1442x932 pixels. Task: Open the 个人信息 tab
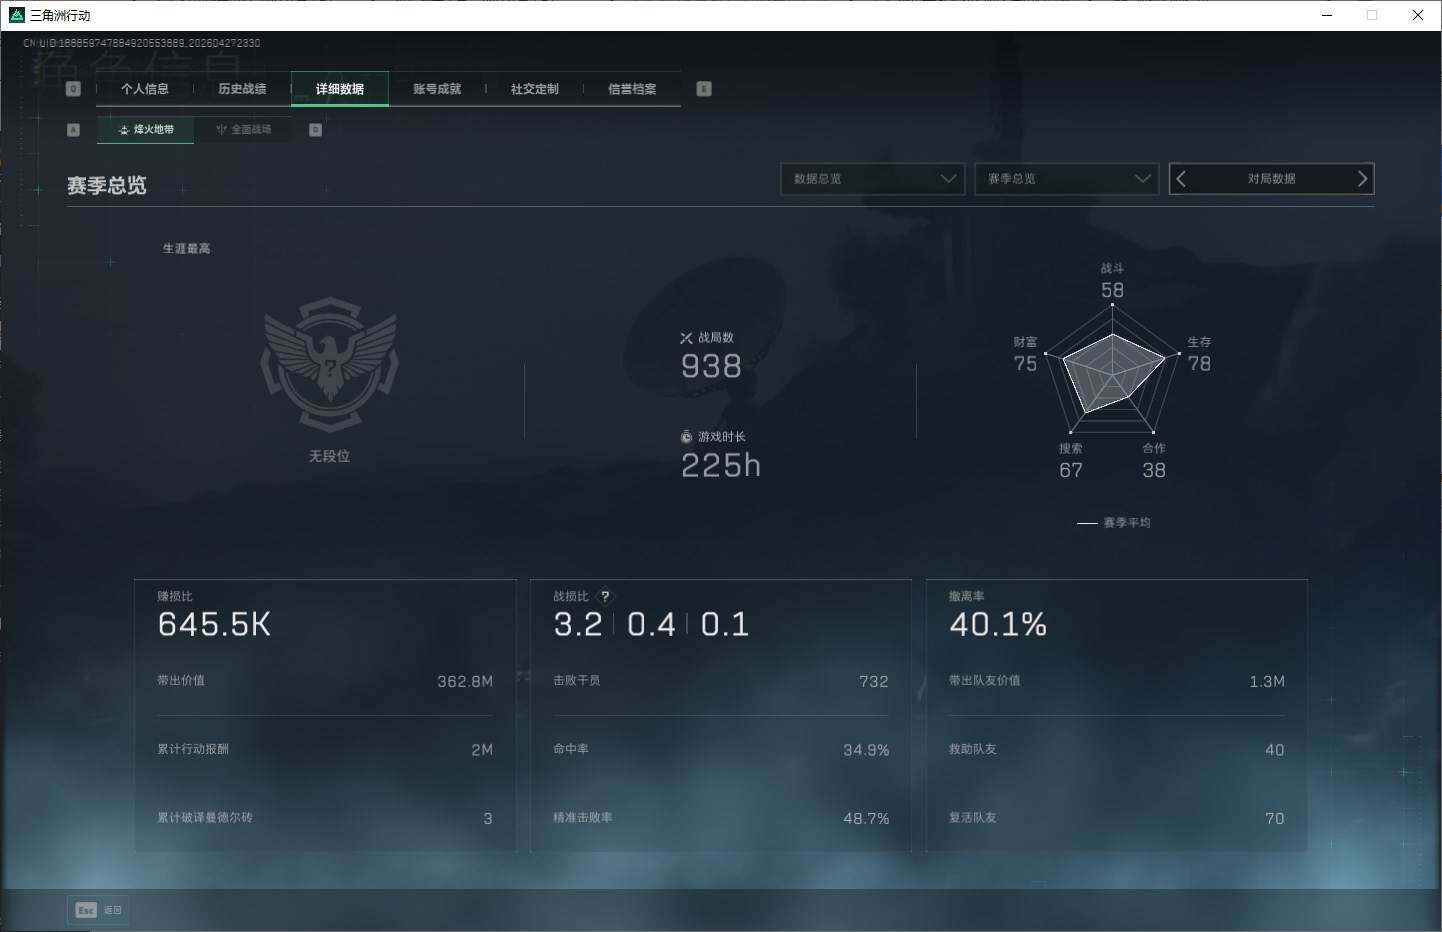(145, 89)
